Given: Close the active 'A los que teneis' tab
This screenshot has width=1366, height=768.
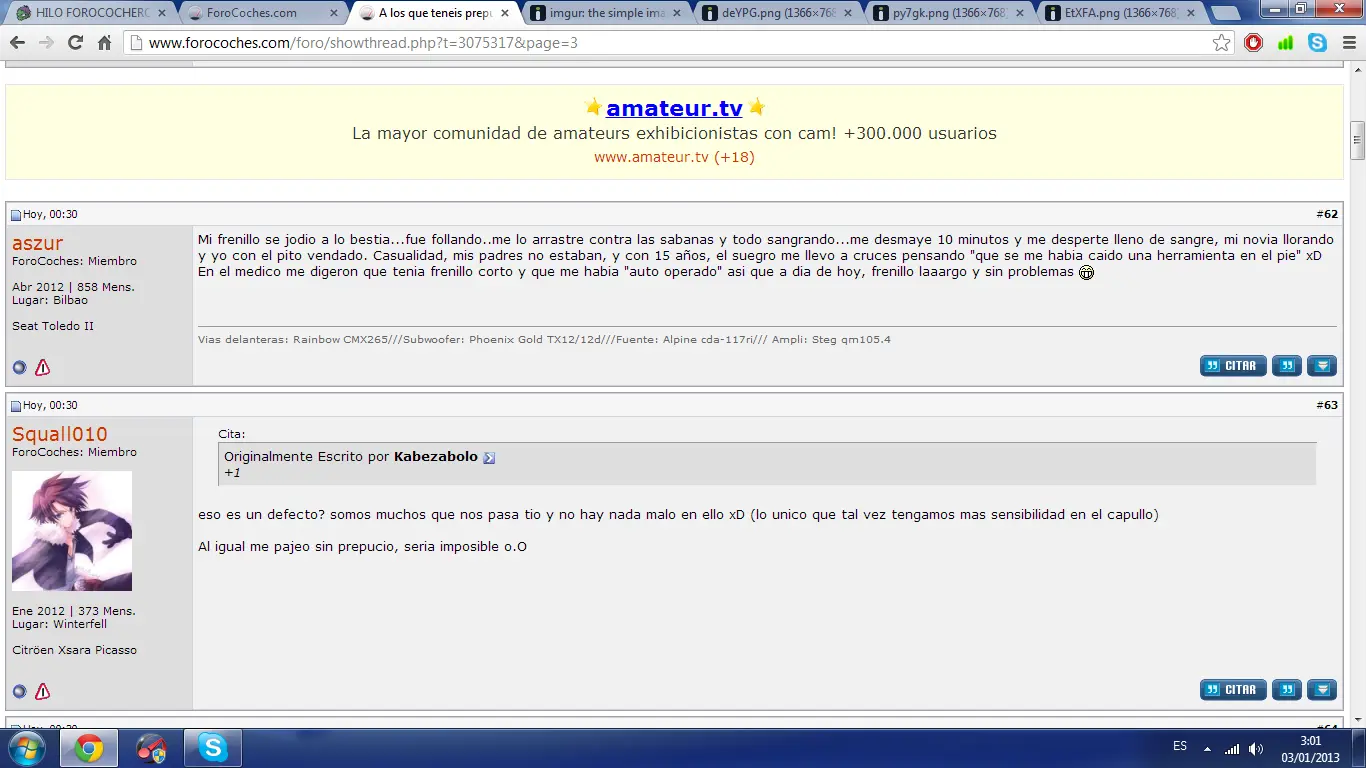Looking at the screenshot, I should click(x=504, y=13).
